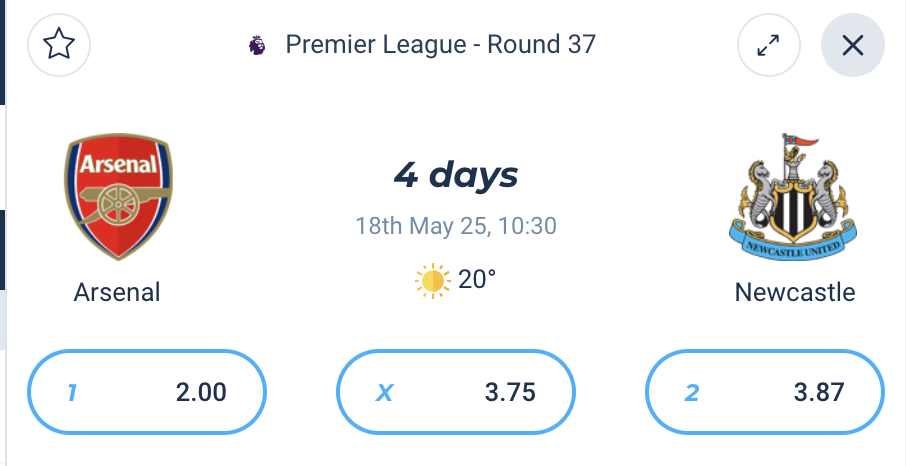Select the 20° temperature reading
Screen dimensions: 906x466
tap(477, 280)
